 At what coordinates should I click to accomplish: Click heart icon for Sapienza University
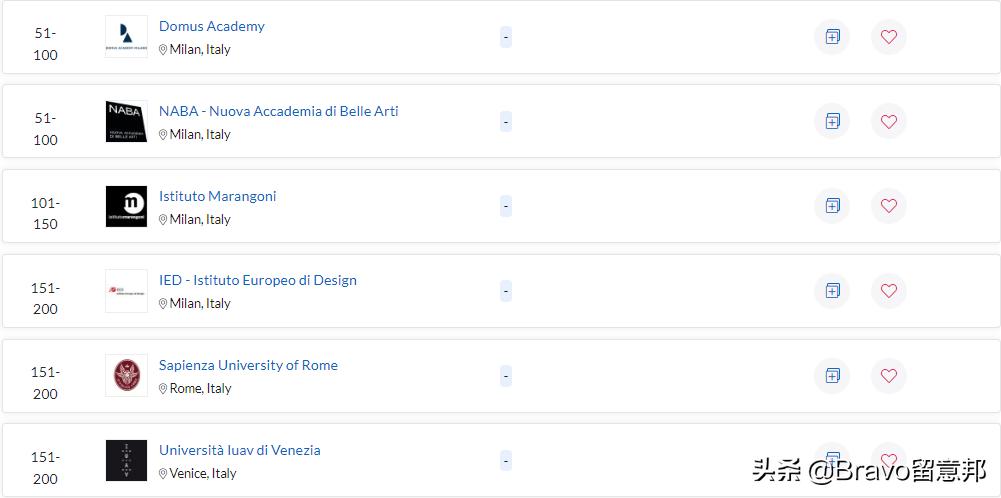889,376
